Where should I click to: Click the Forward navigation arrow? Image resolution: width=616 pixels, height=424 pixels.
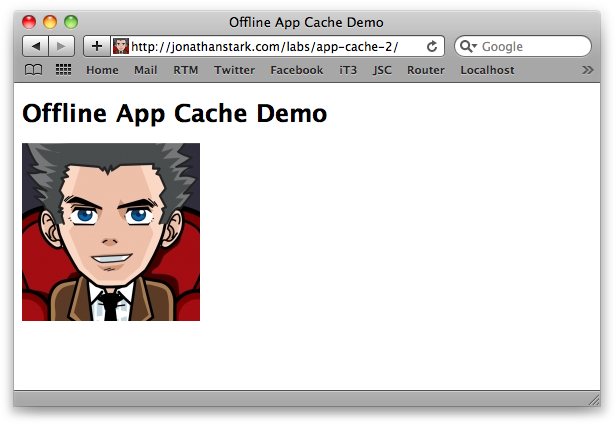(x=61, y=46)
